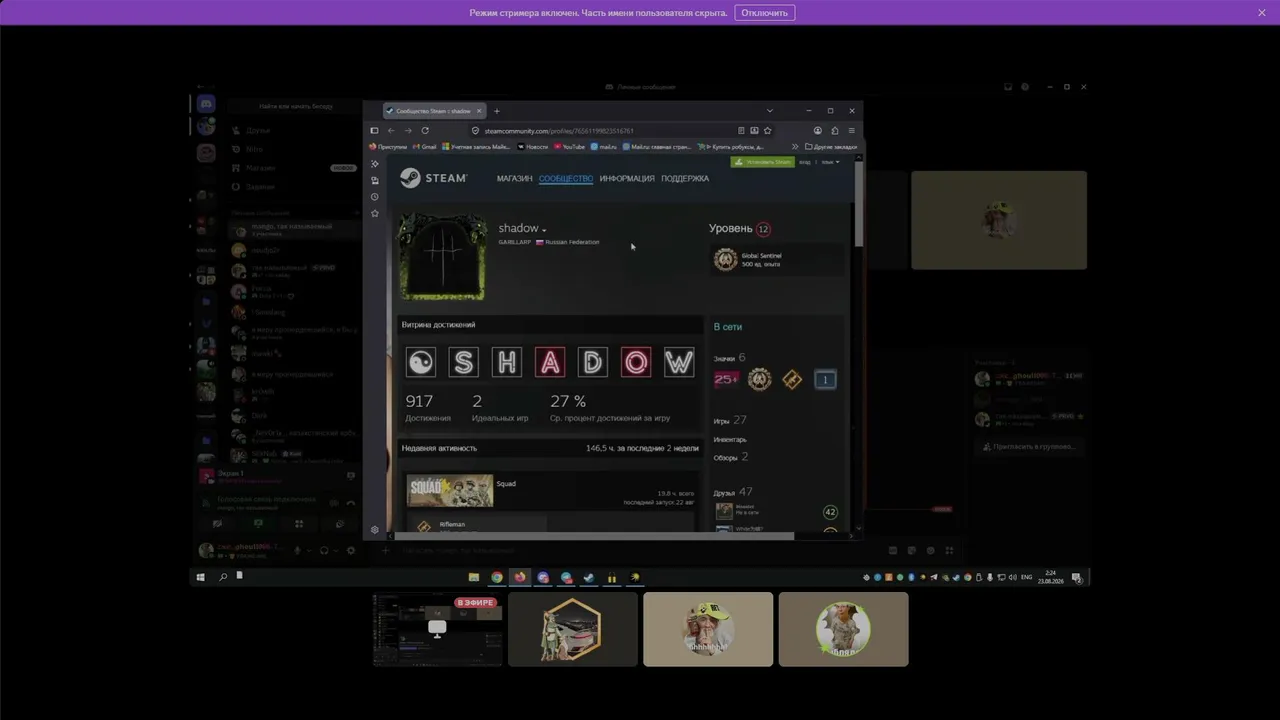This screenshot has height=720, width=1280.
Task: Open the Друзья 47 friends link
Action: (x=733, y=492)
